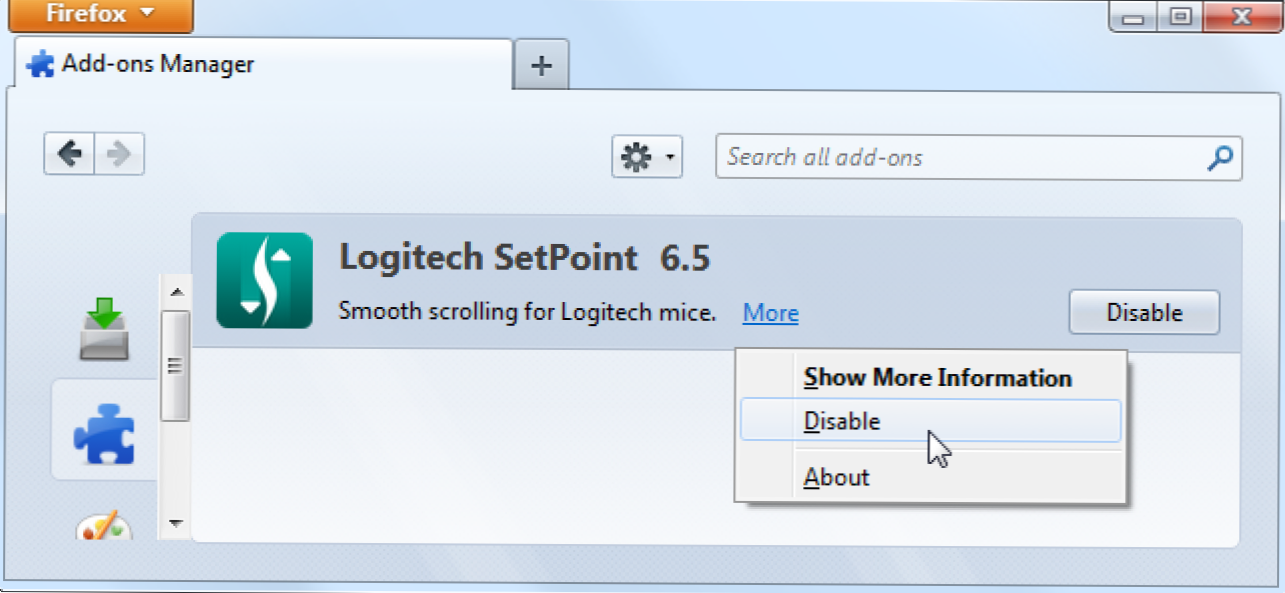Choose About from the context menu
This screenshot has height=593, width=1285.
point(836,477)
